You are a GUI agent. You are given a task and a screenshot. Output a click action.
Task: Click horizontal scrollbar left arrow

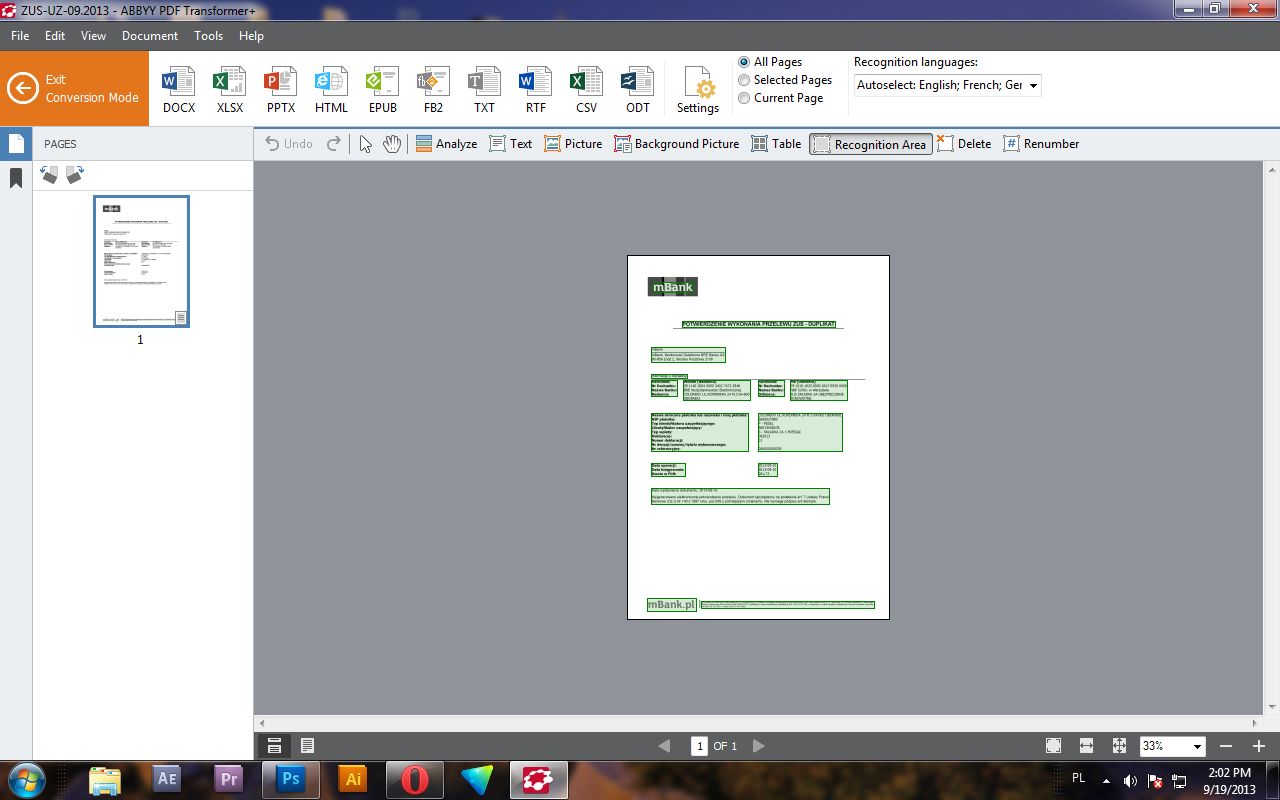click(x=262, y=723)
